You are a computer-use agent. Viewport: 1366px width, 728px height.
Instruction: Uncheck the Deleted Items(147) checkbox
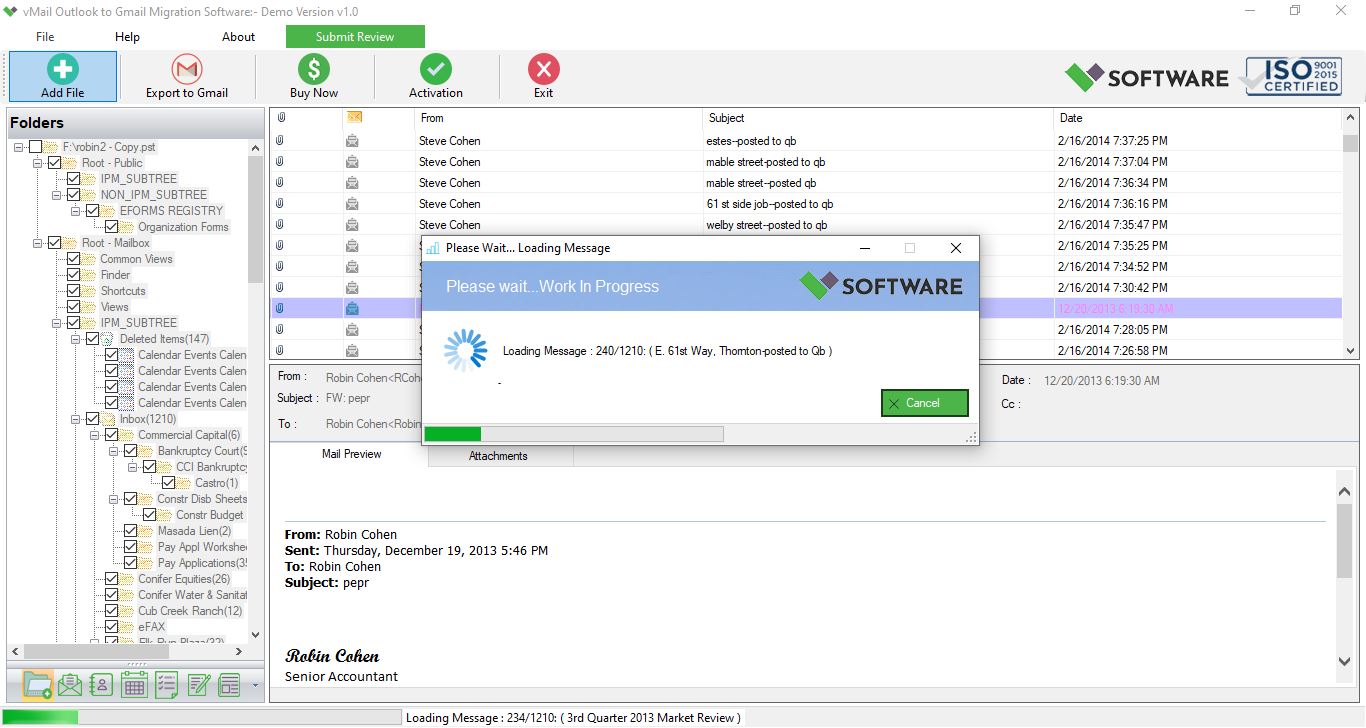click(x=92, y=339)
